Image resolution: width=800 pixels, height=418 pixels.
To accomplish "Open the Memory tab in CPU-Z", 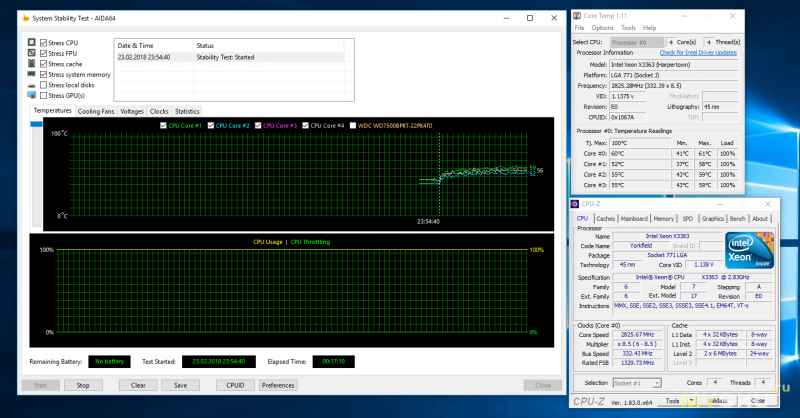I will click(x=664, y=218).
